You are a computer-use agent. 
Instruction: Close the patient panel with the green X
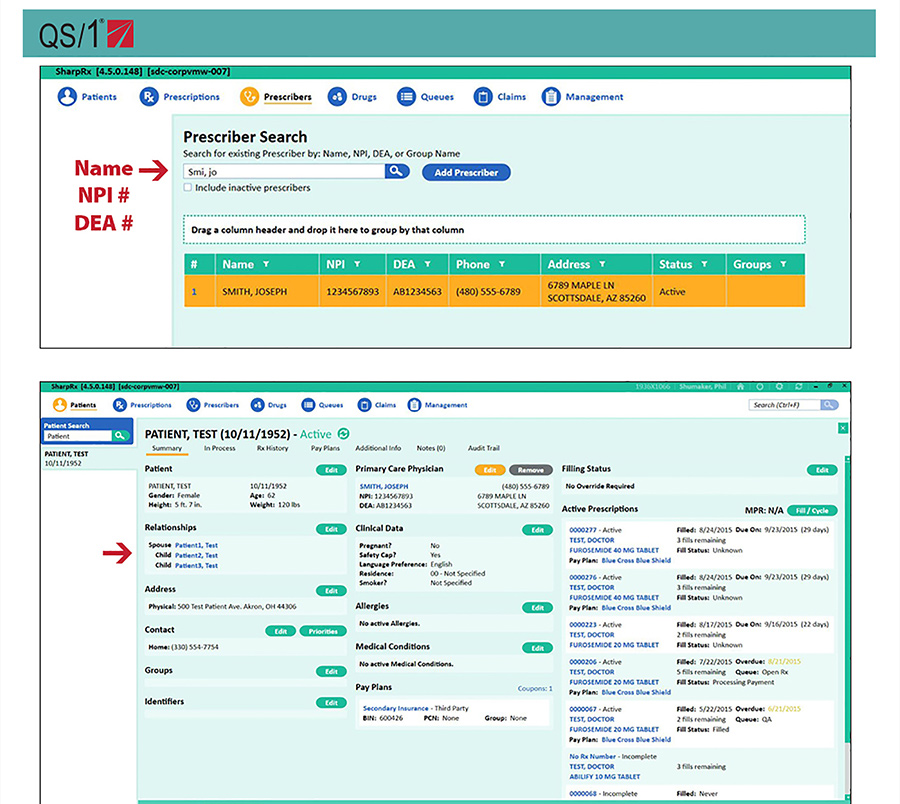coord(843,428)
